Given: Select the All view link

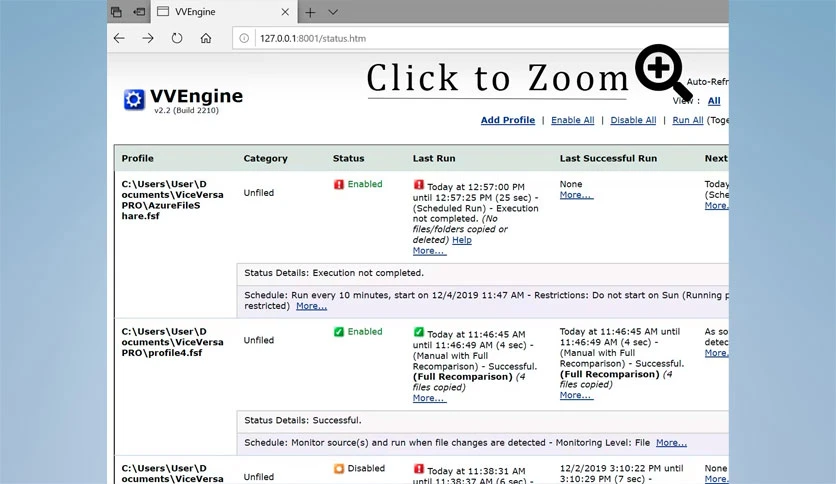Looking at the screenshot, I should (x=714, y=101).
